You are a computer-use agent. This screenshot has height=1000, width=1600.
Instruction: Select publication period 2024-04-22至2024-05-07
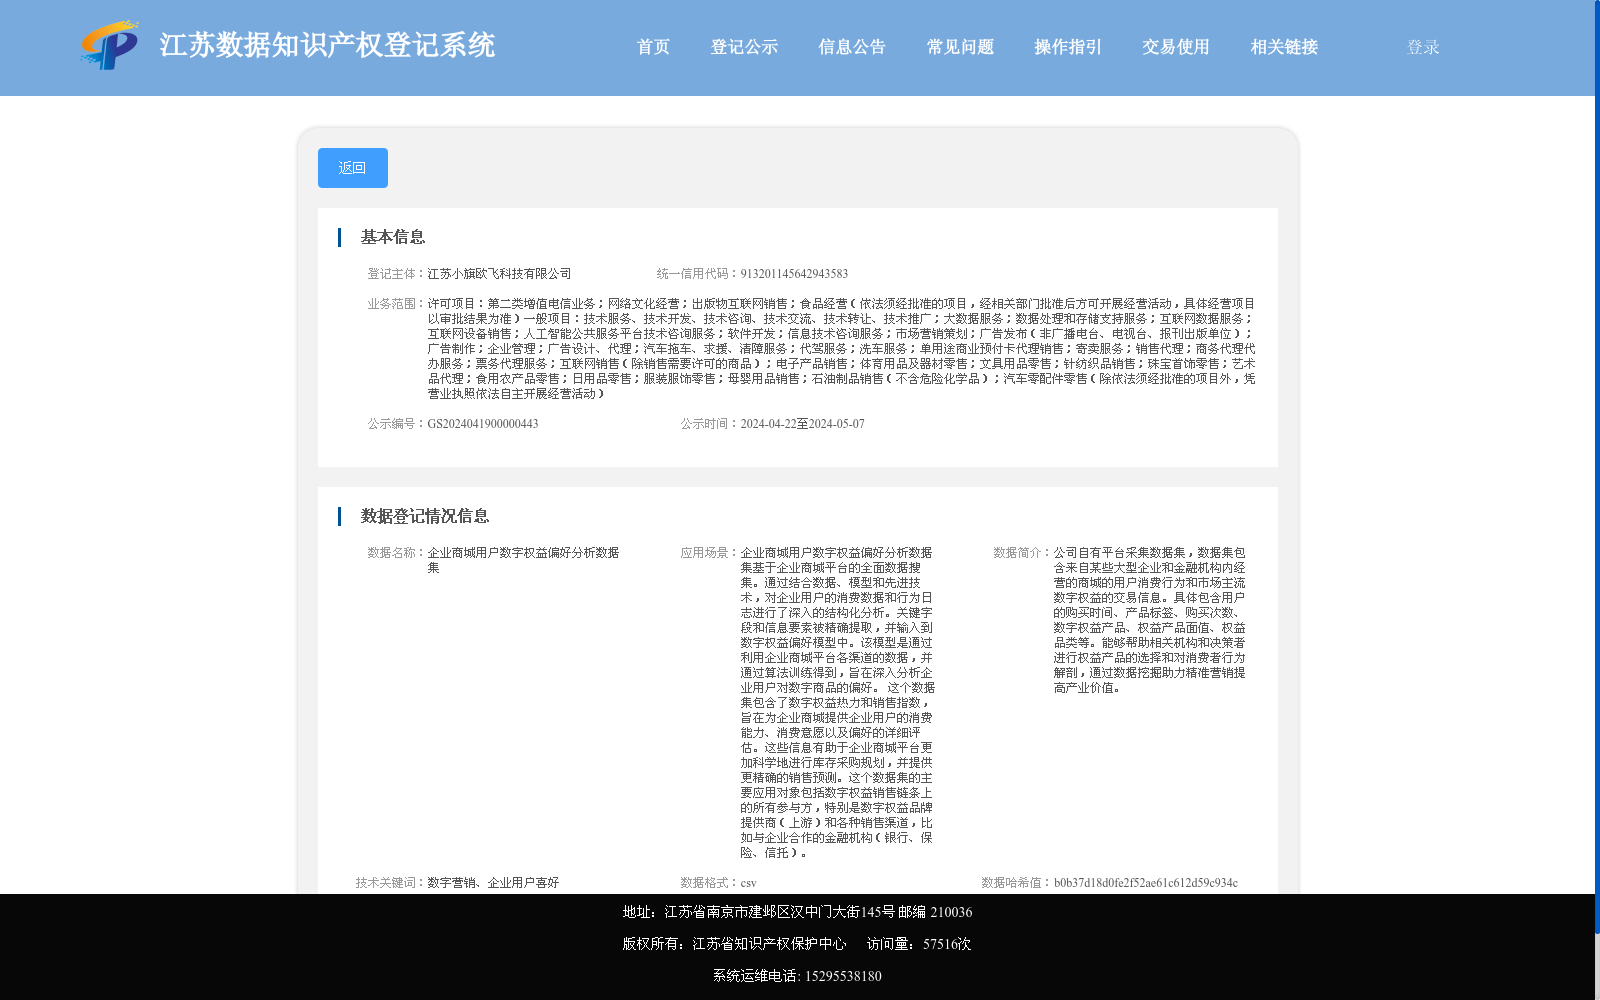[x=802, y=424]
